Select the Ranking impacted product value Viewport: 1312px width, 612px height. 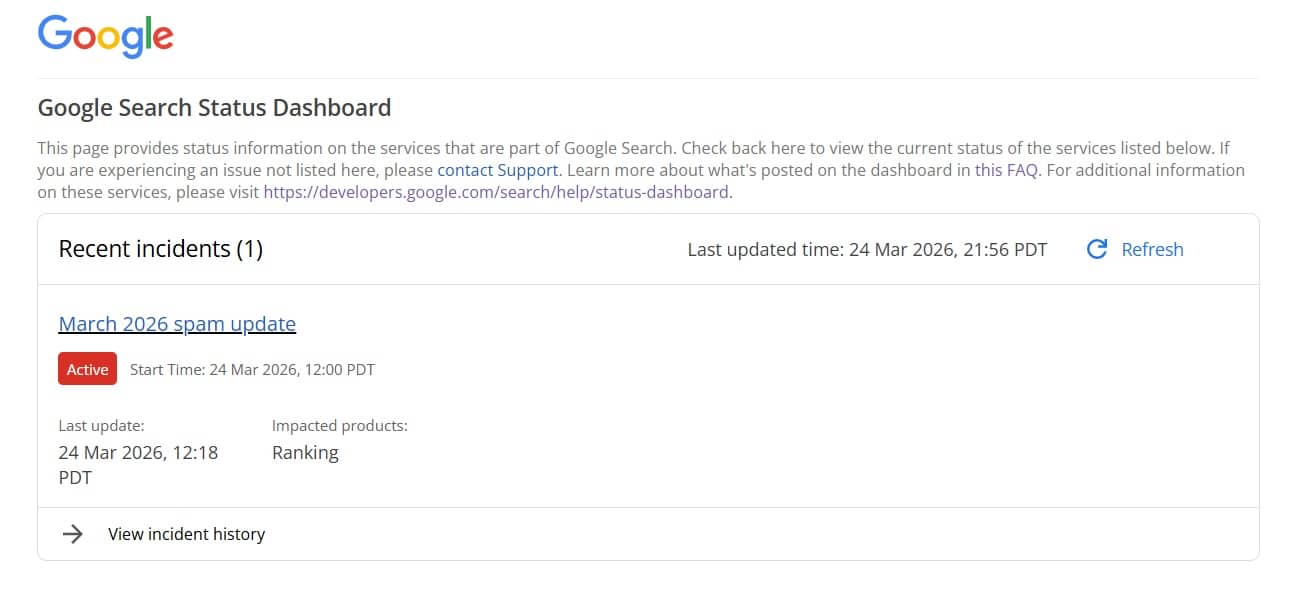(x=305, y=453)
